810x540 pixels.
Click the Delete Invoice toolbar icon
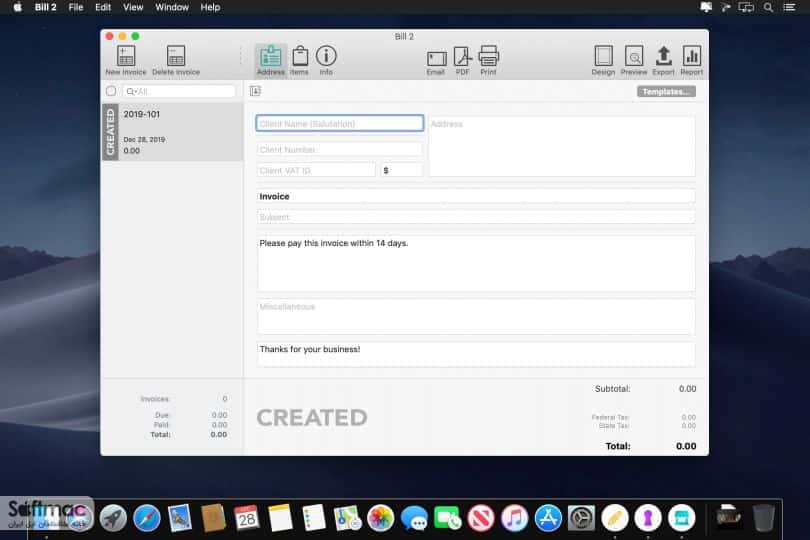click(176, 60)
